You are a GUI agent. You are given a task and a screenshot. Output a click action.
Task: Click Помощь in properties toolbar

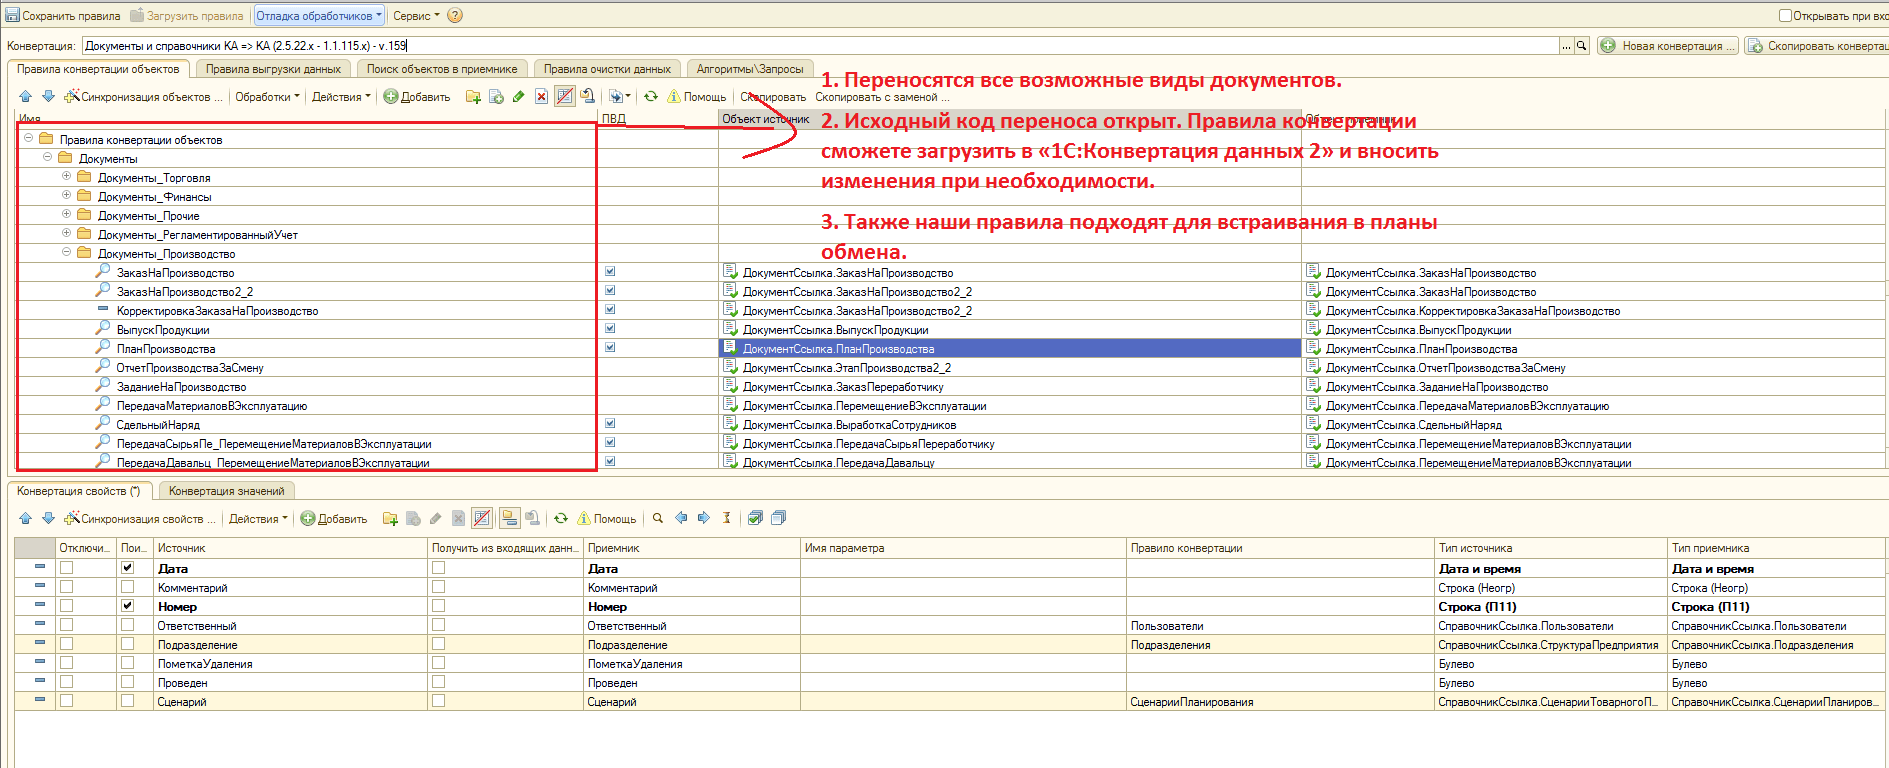click(x=607, y=518)
